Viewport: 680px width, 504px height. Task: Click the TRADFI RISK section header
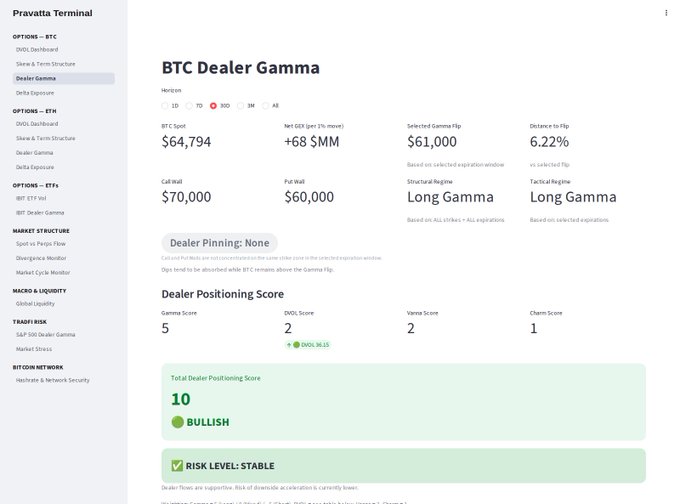pos(29,322)
